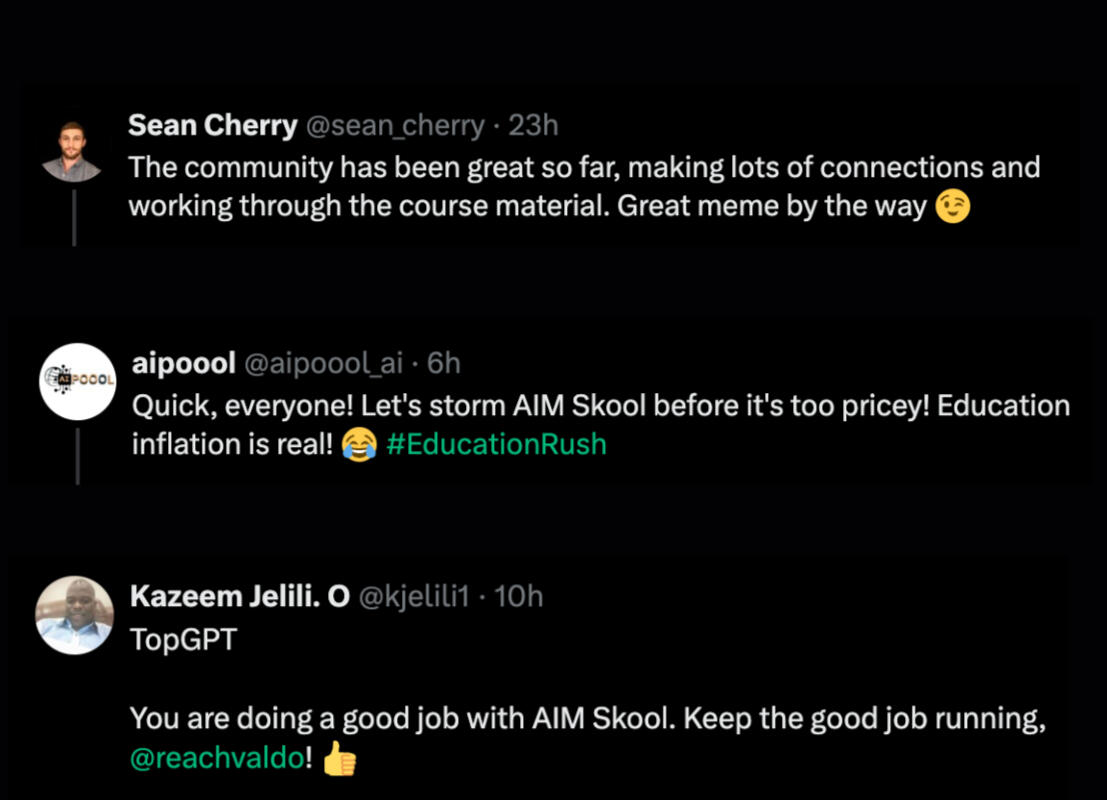
Task: Open Kazeem Jelili. O profile name
Action: (239, 596)
